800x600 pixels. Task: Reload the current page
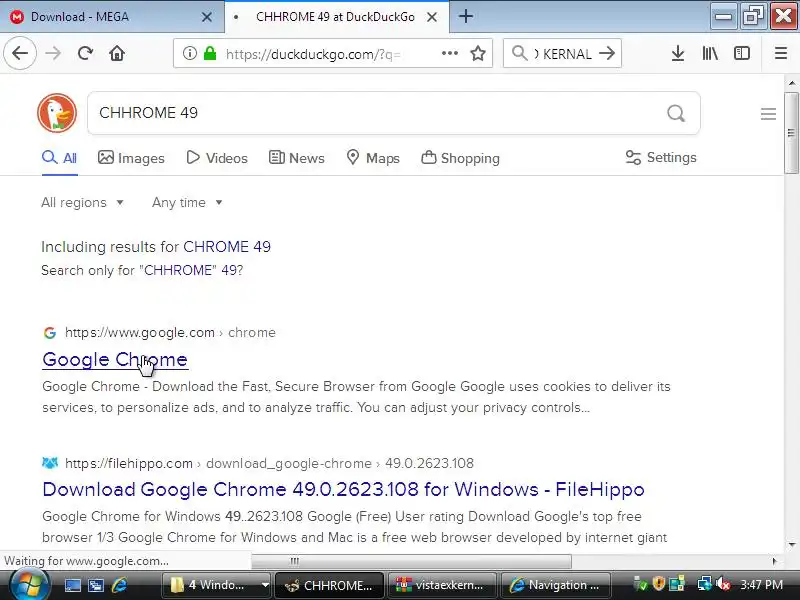click(x=85, y=53)
